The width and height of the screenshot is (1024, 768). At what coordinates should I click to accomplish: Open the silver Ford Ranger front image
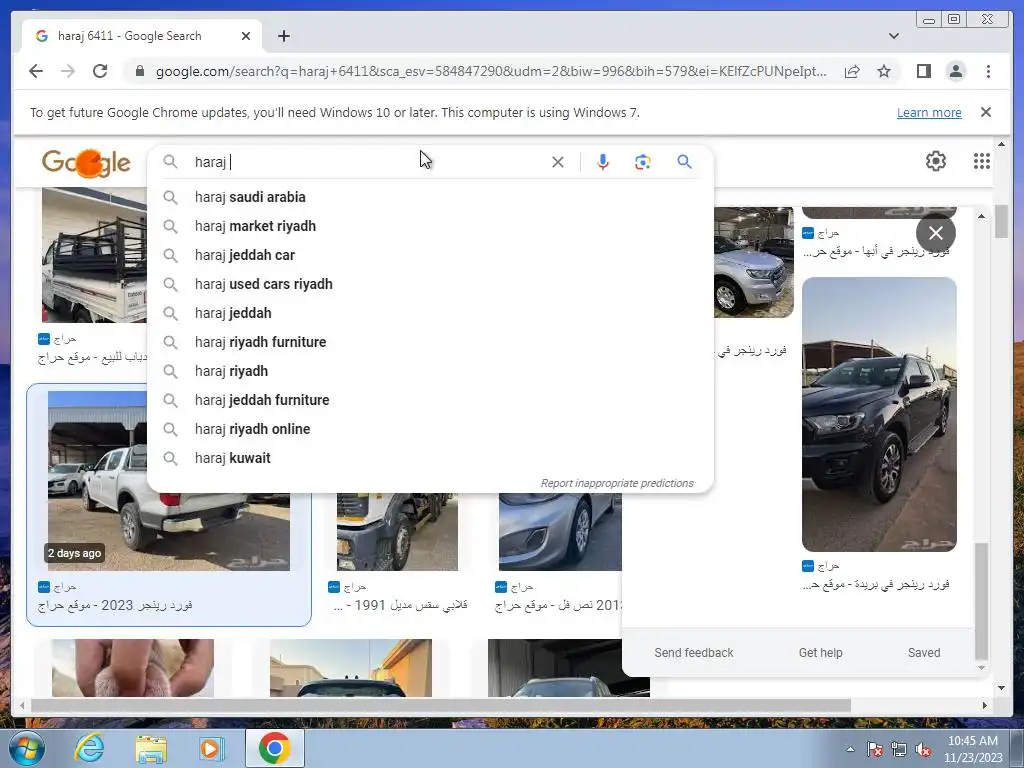tap(754, 263)
